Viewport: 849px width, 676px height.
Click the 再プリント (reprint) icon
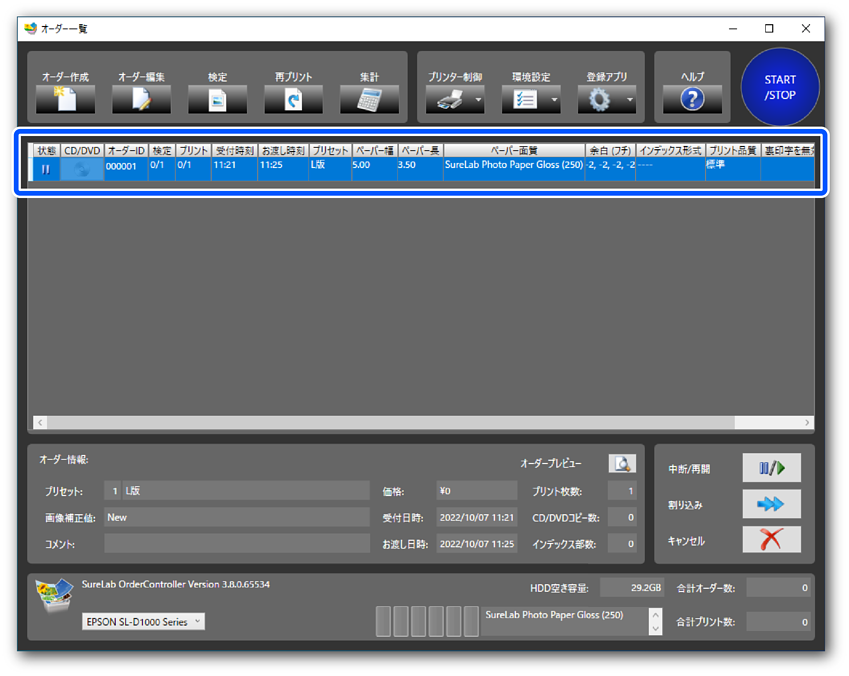[x=293, y=99]
